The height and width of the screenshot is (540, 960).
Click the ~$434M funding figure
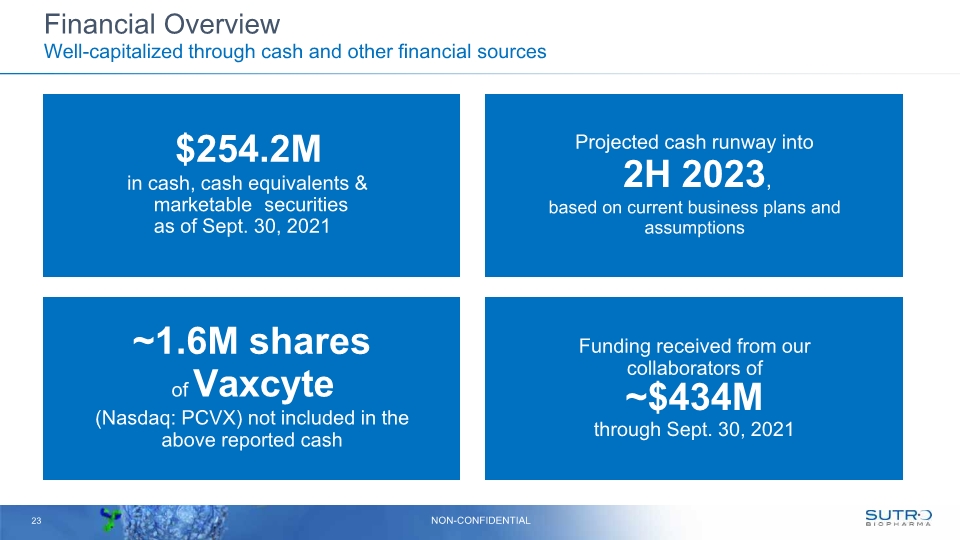pyautogui.click(x=693, y=398)
